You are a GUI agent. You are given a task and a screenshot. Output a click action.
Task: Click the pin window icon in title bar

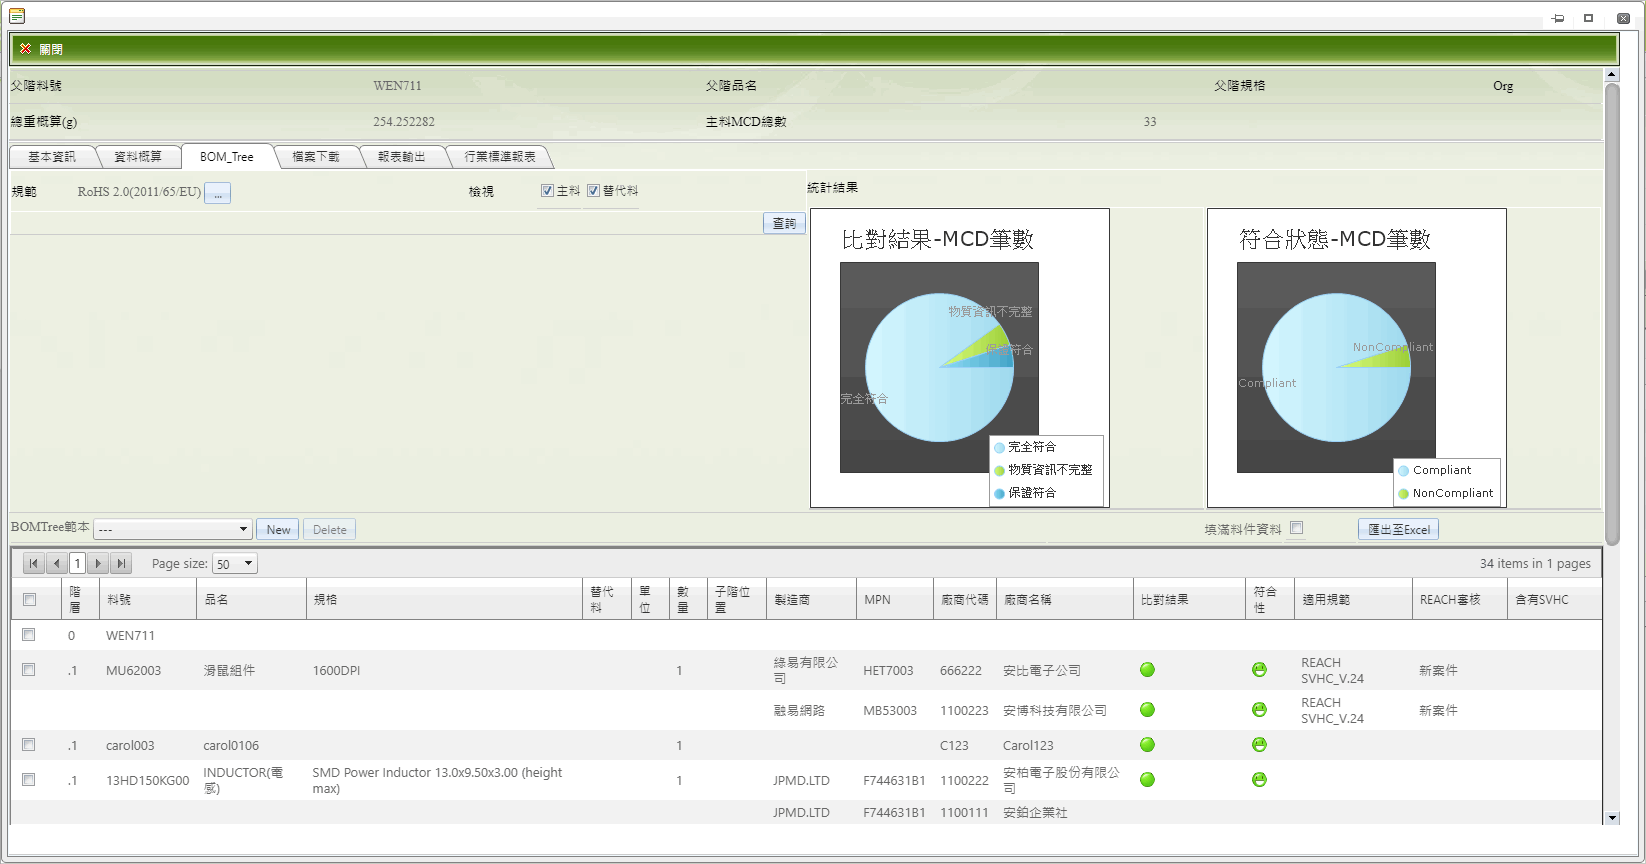coord(1558,18)
